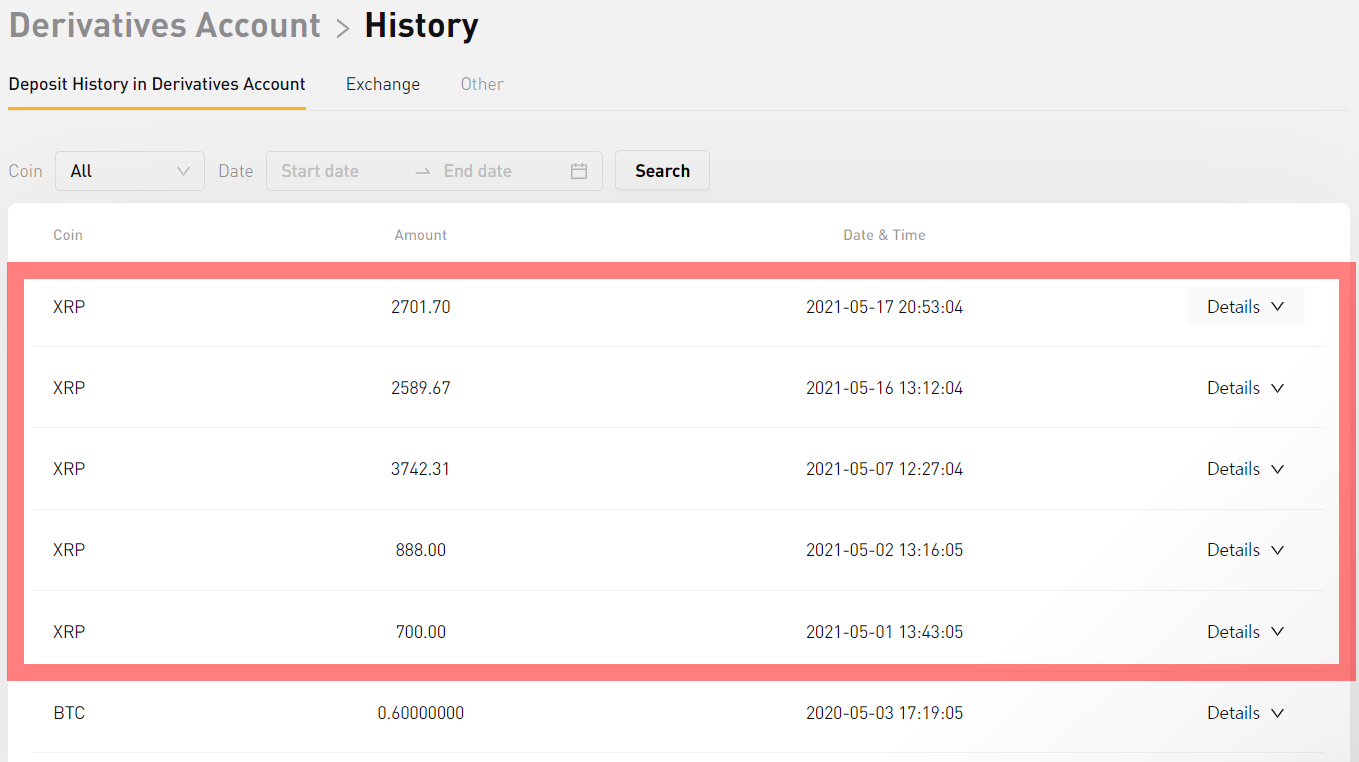
Task: Click the Coin column header
Action: (68, 235)
